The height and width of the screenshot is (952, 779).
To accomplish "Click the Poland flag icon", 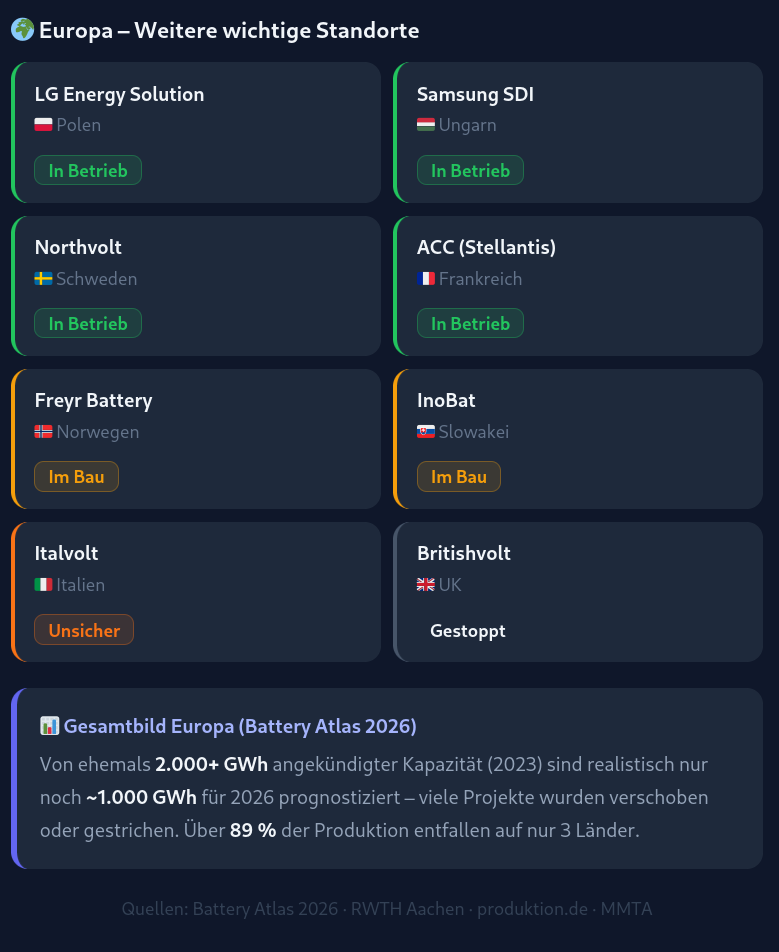I will coord(43,125).
